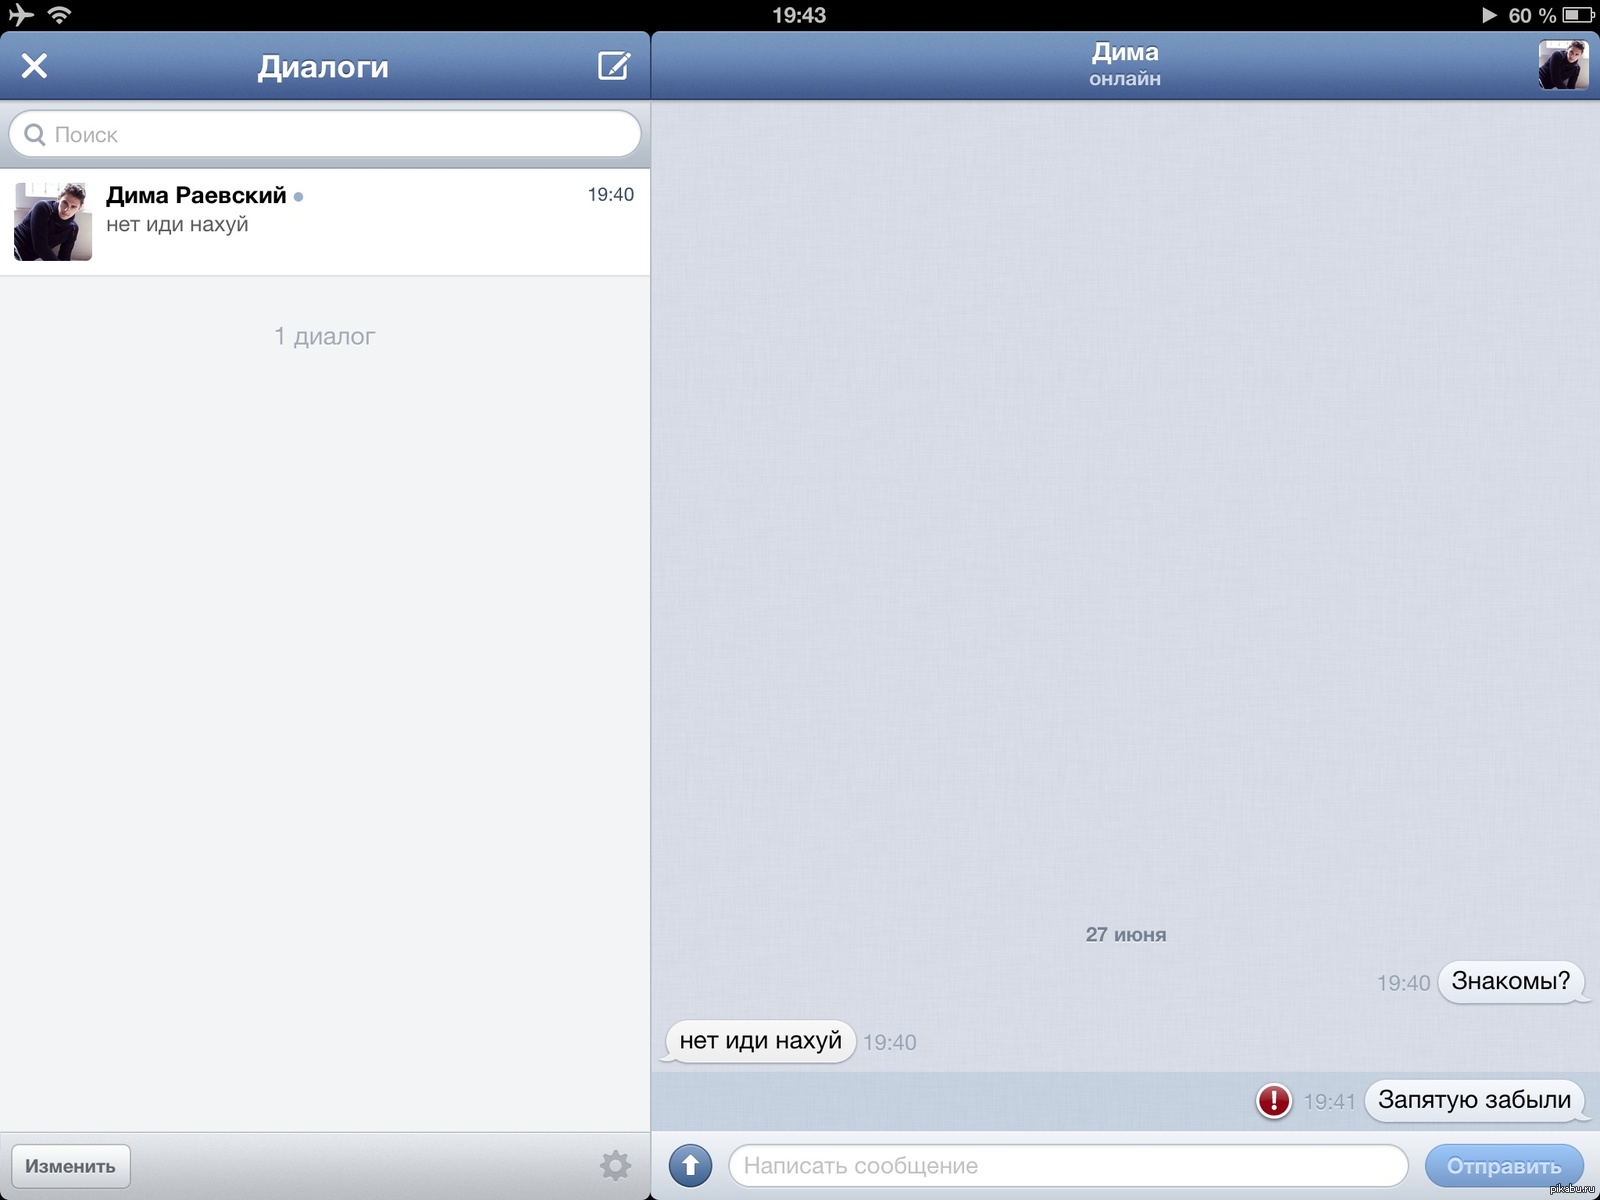Tap the battery icon in status bar
This screenshot has height=1200, width=1600.
click(1578, 15)
